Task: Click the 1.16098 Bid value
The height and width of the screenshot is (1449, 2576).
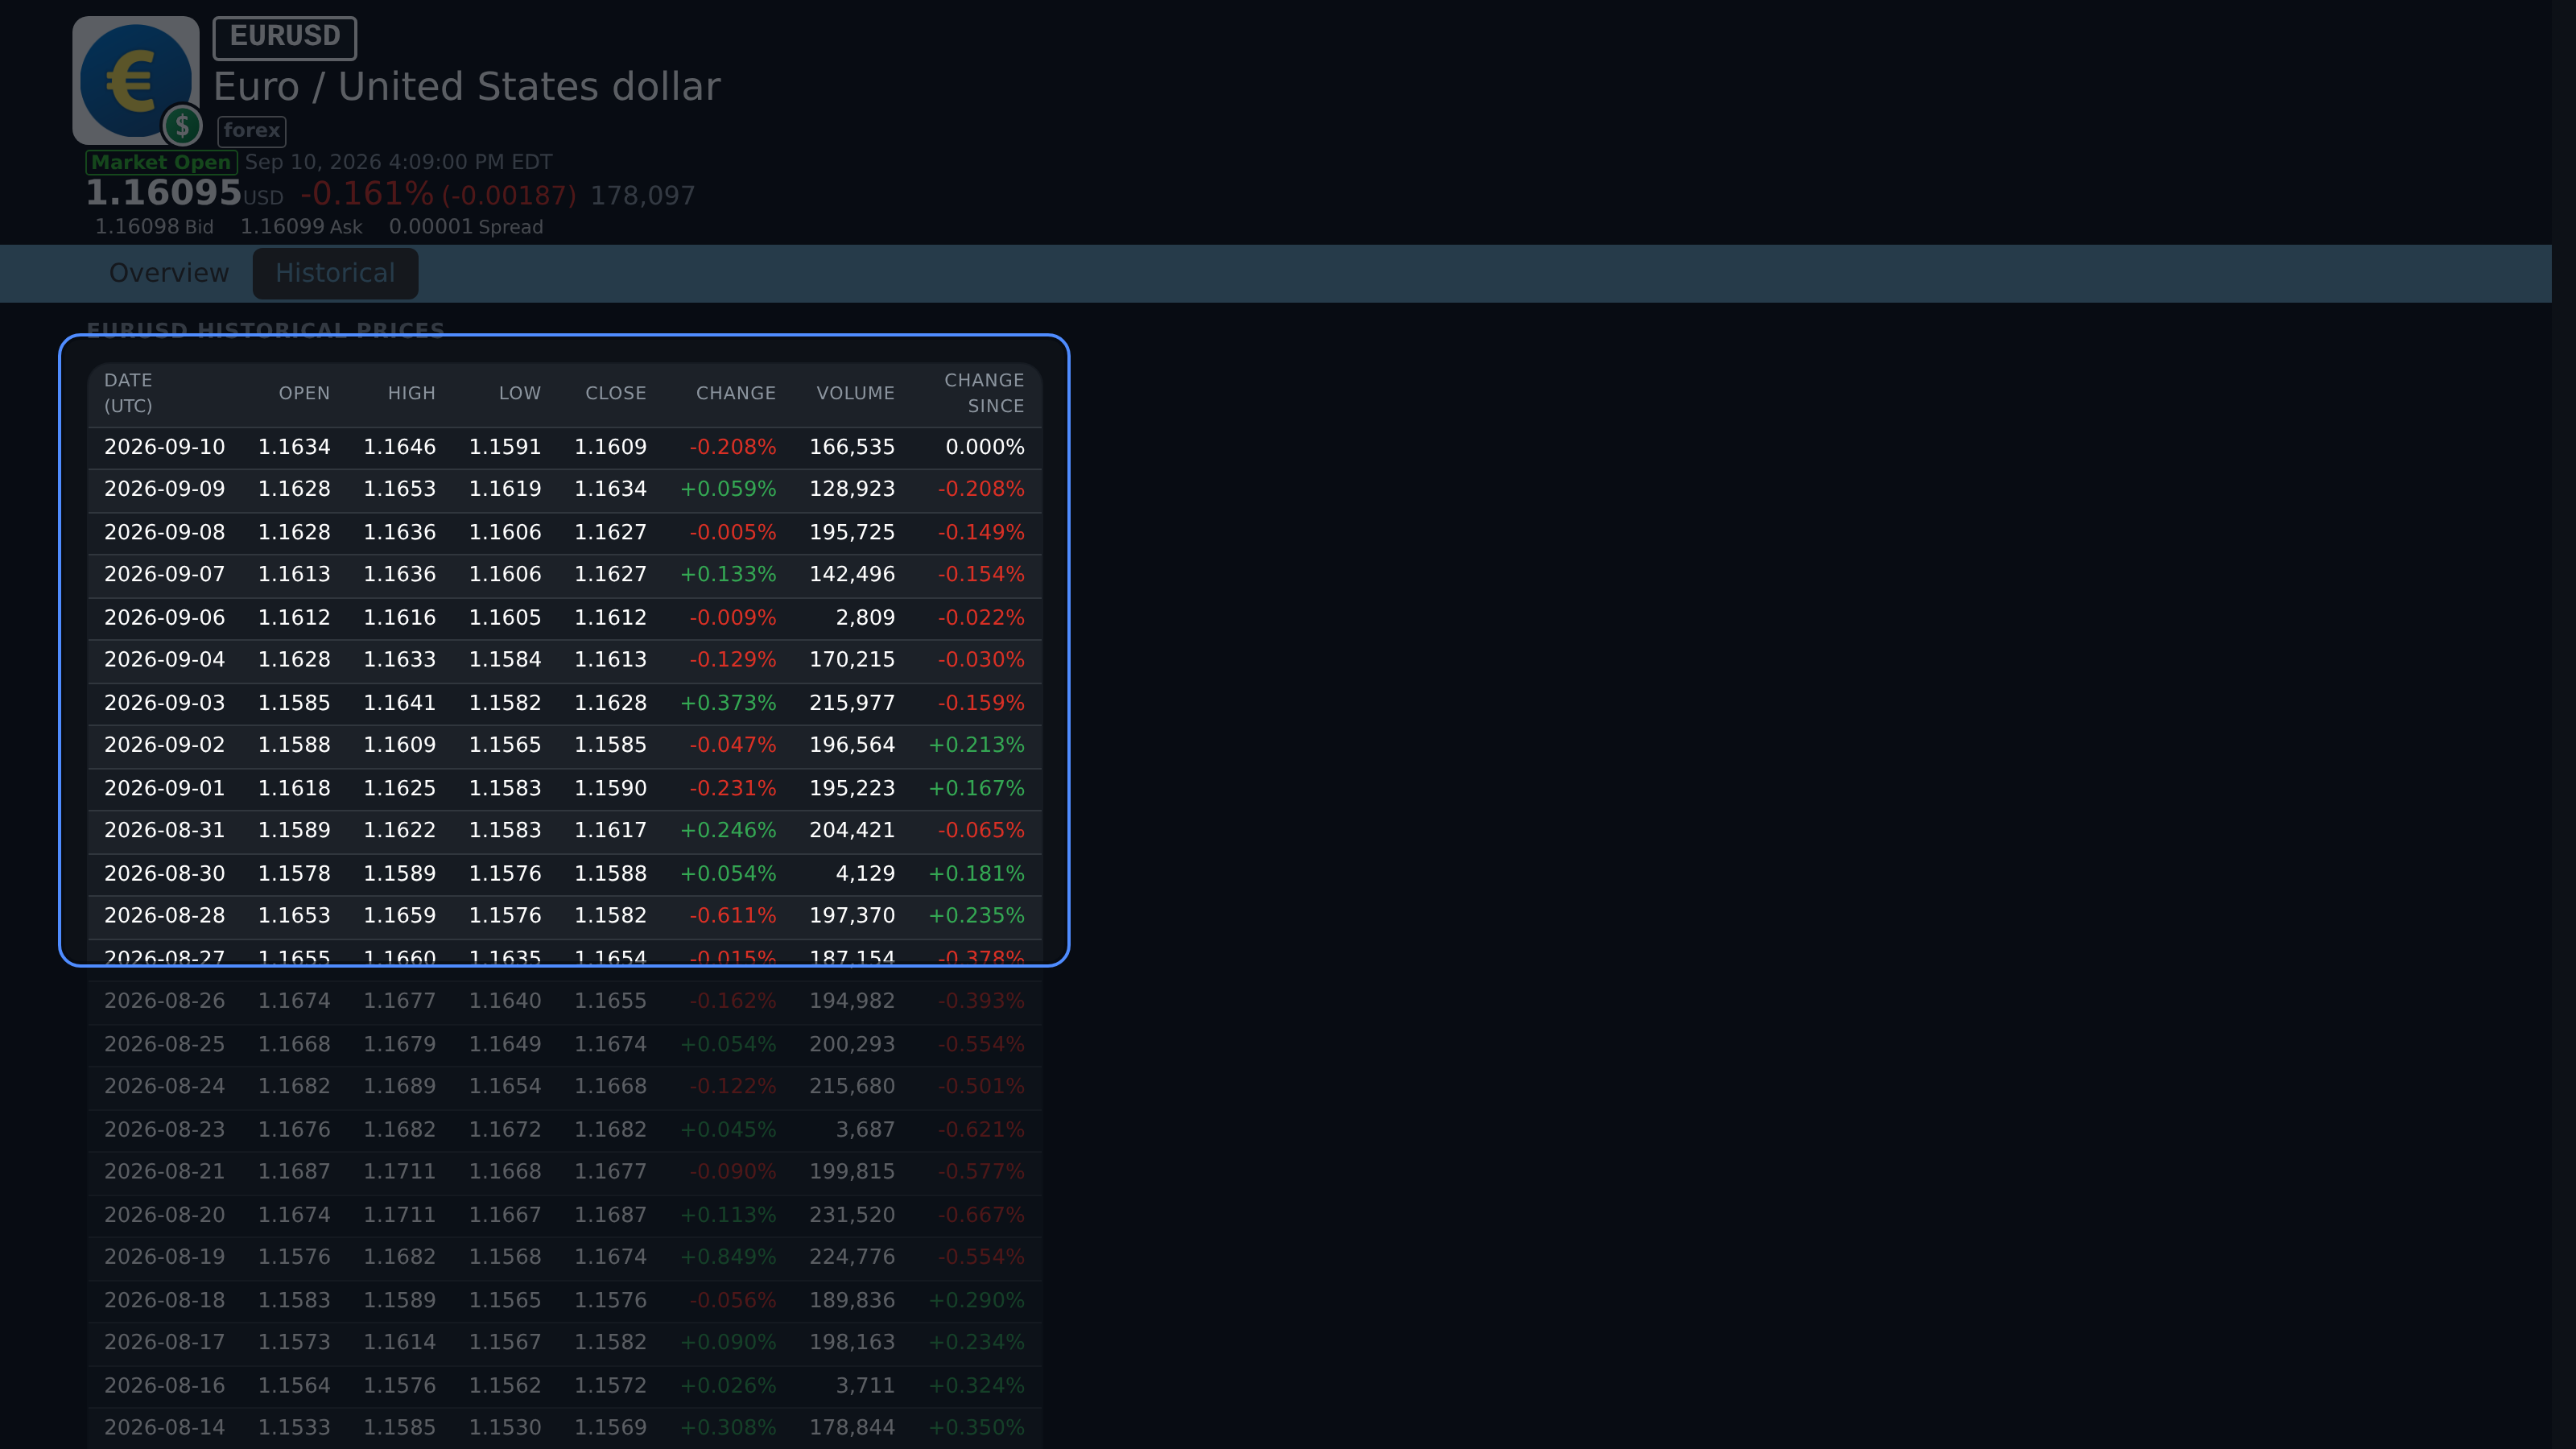Action: click(154, 227)
